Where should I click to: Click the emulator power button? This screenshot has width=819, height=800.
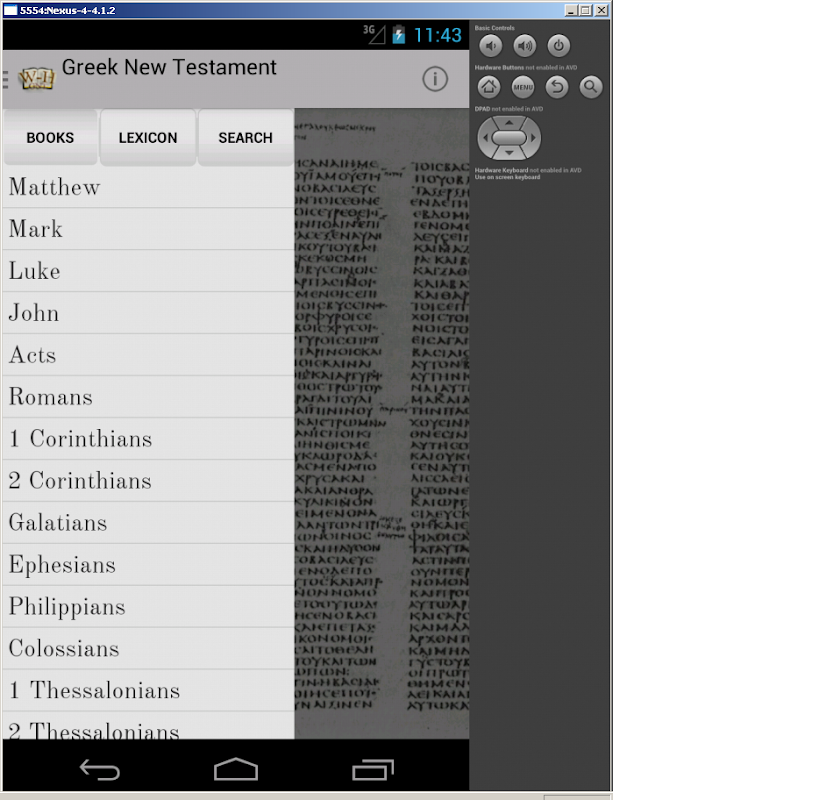point(558,46)
